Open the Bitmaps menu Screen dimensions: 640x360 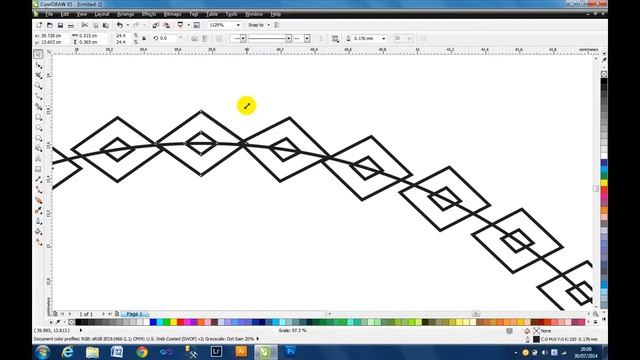(x=172, y=14)
